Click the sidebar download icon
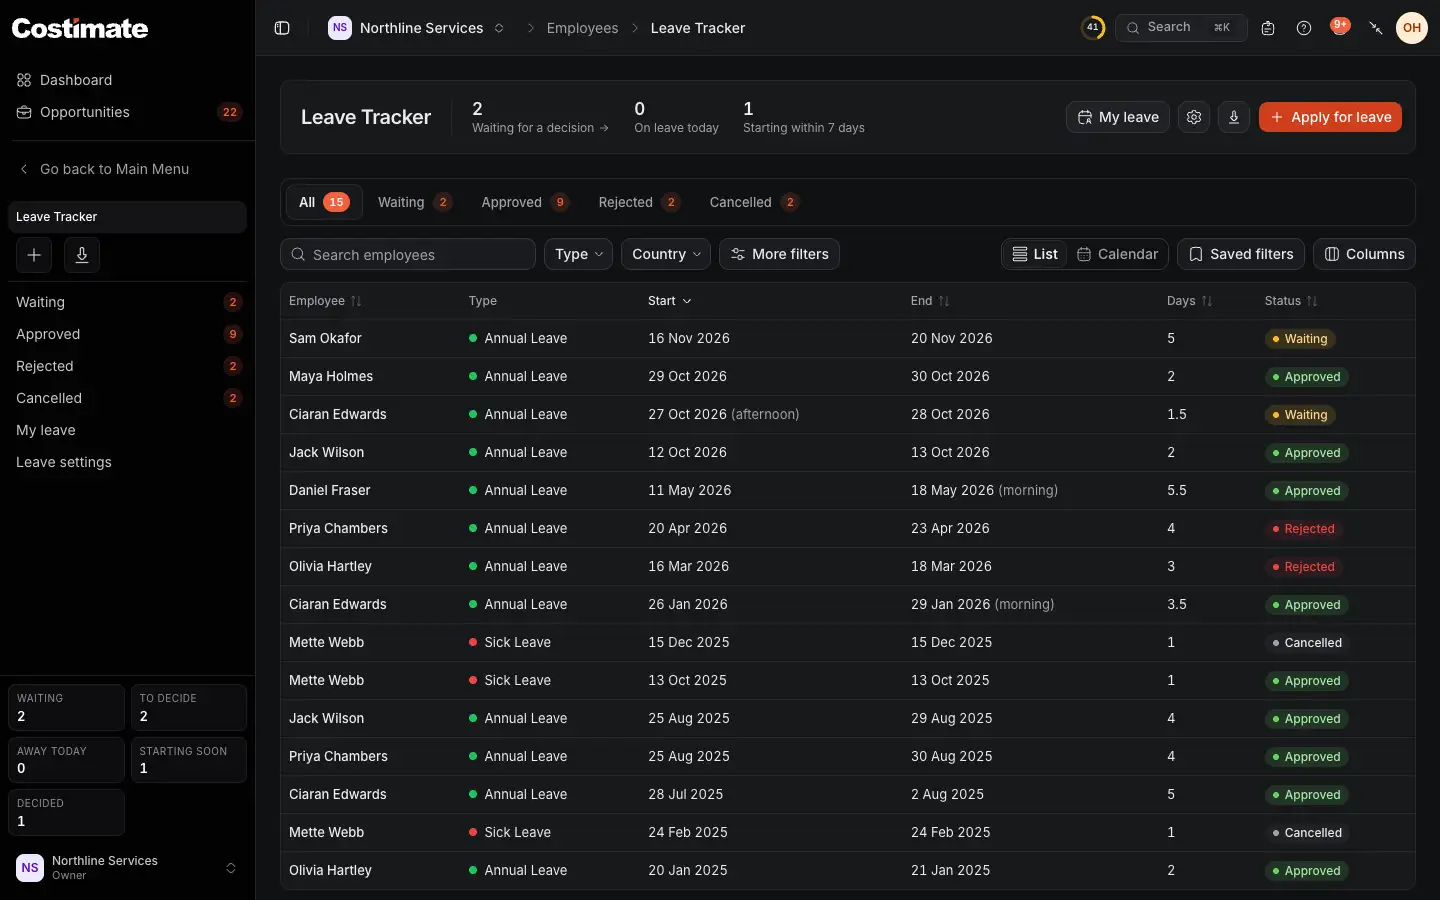This screenshot has width=1440, height=900. coord(82,255)
